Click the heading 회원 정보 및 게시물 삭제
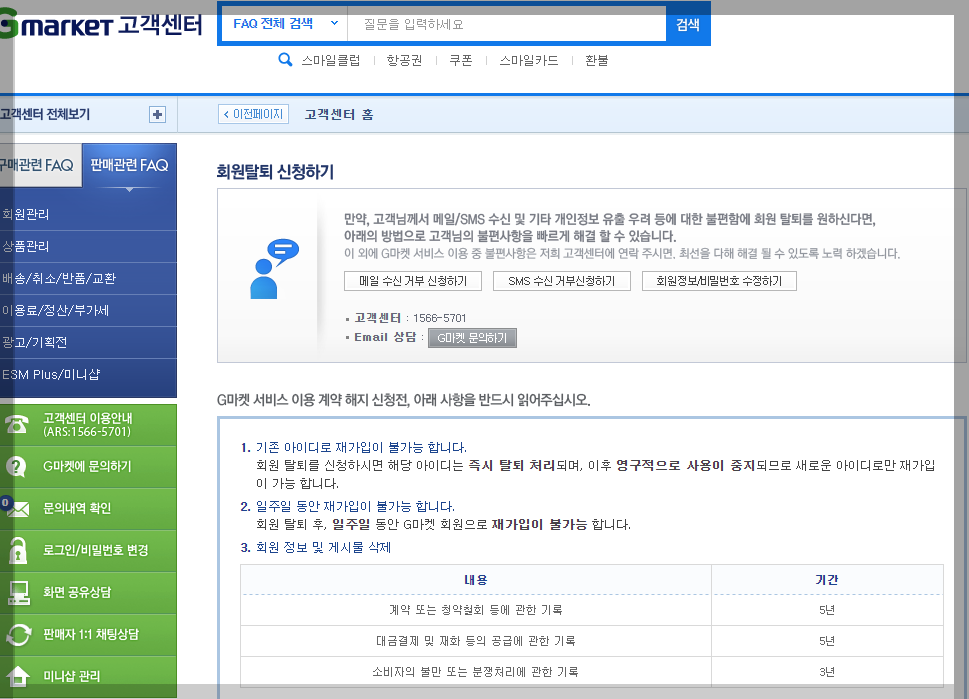 coord(323,548)
